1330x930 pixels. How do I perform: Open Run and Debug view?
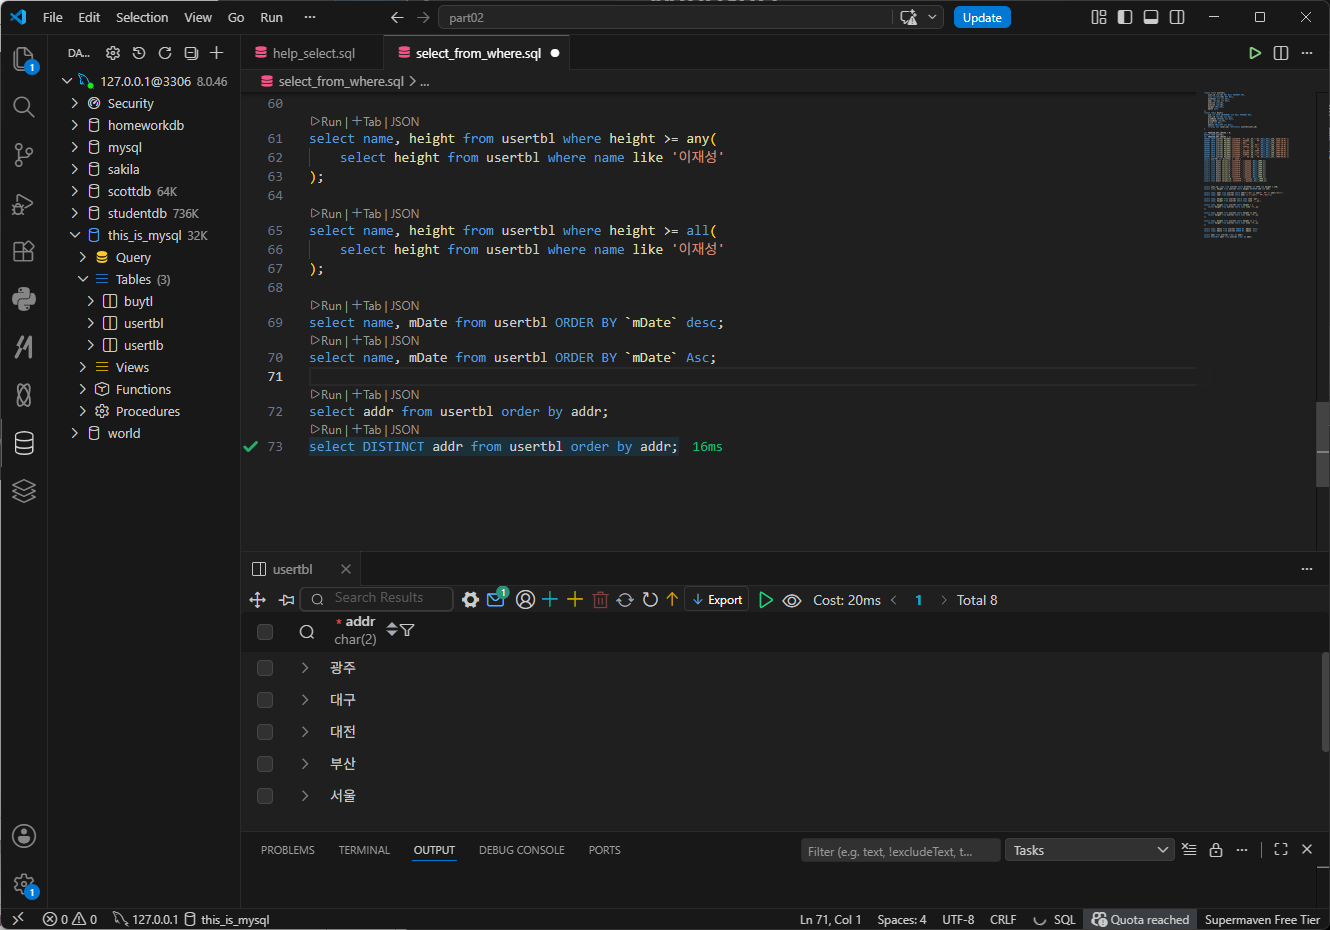(24, 204)
